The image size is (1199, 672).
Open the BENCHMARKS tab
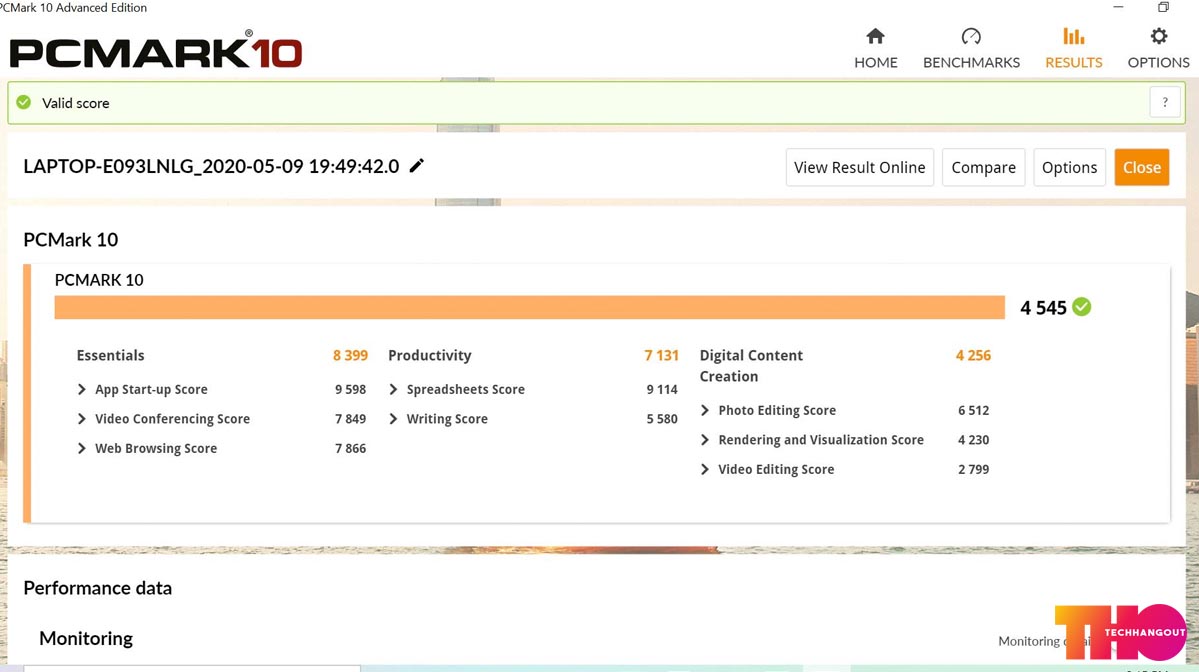[971, 49]
